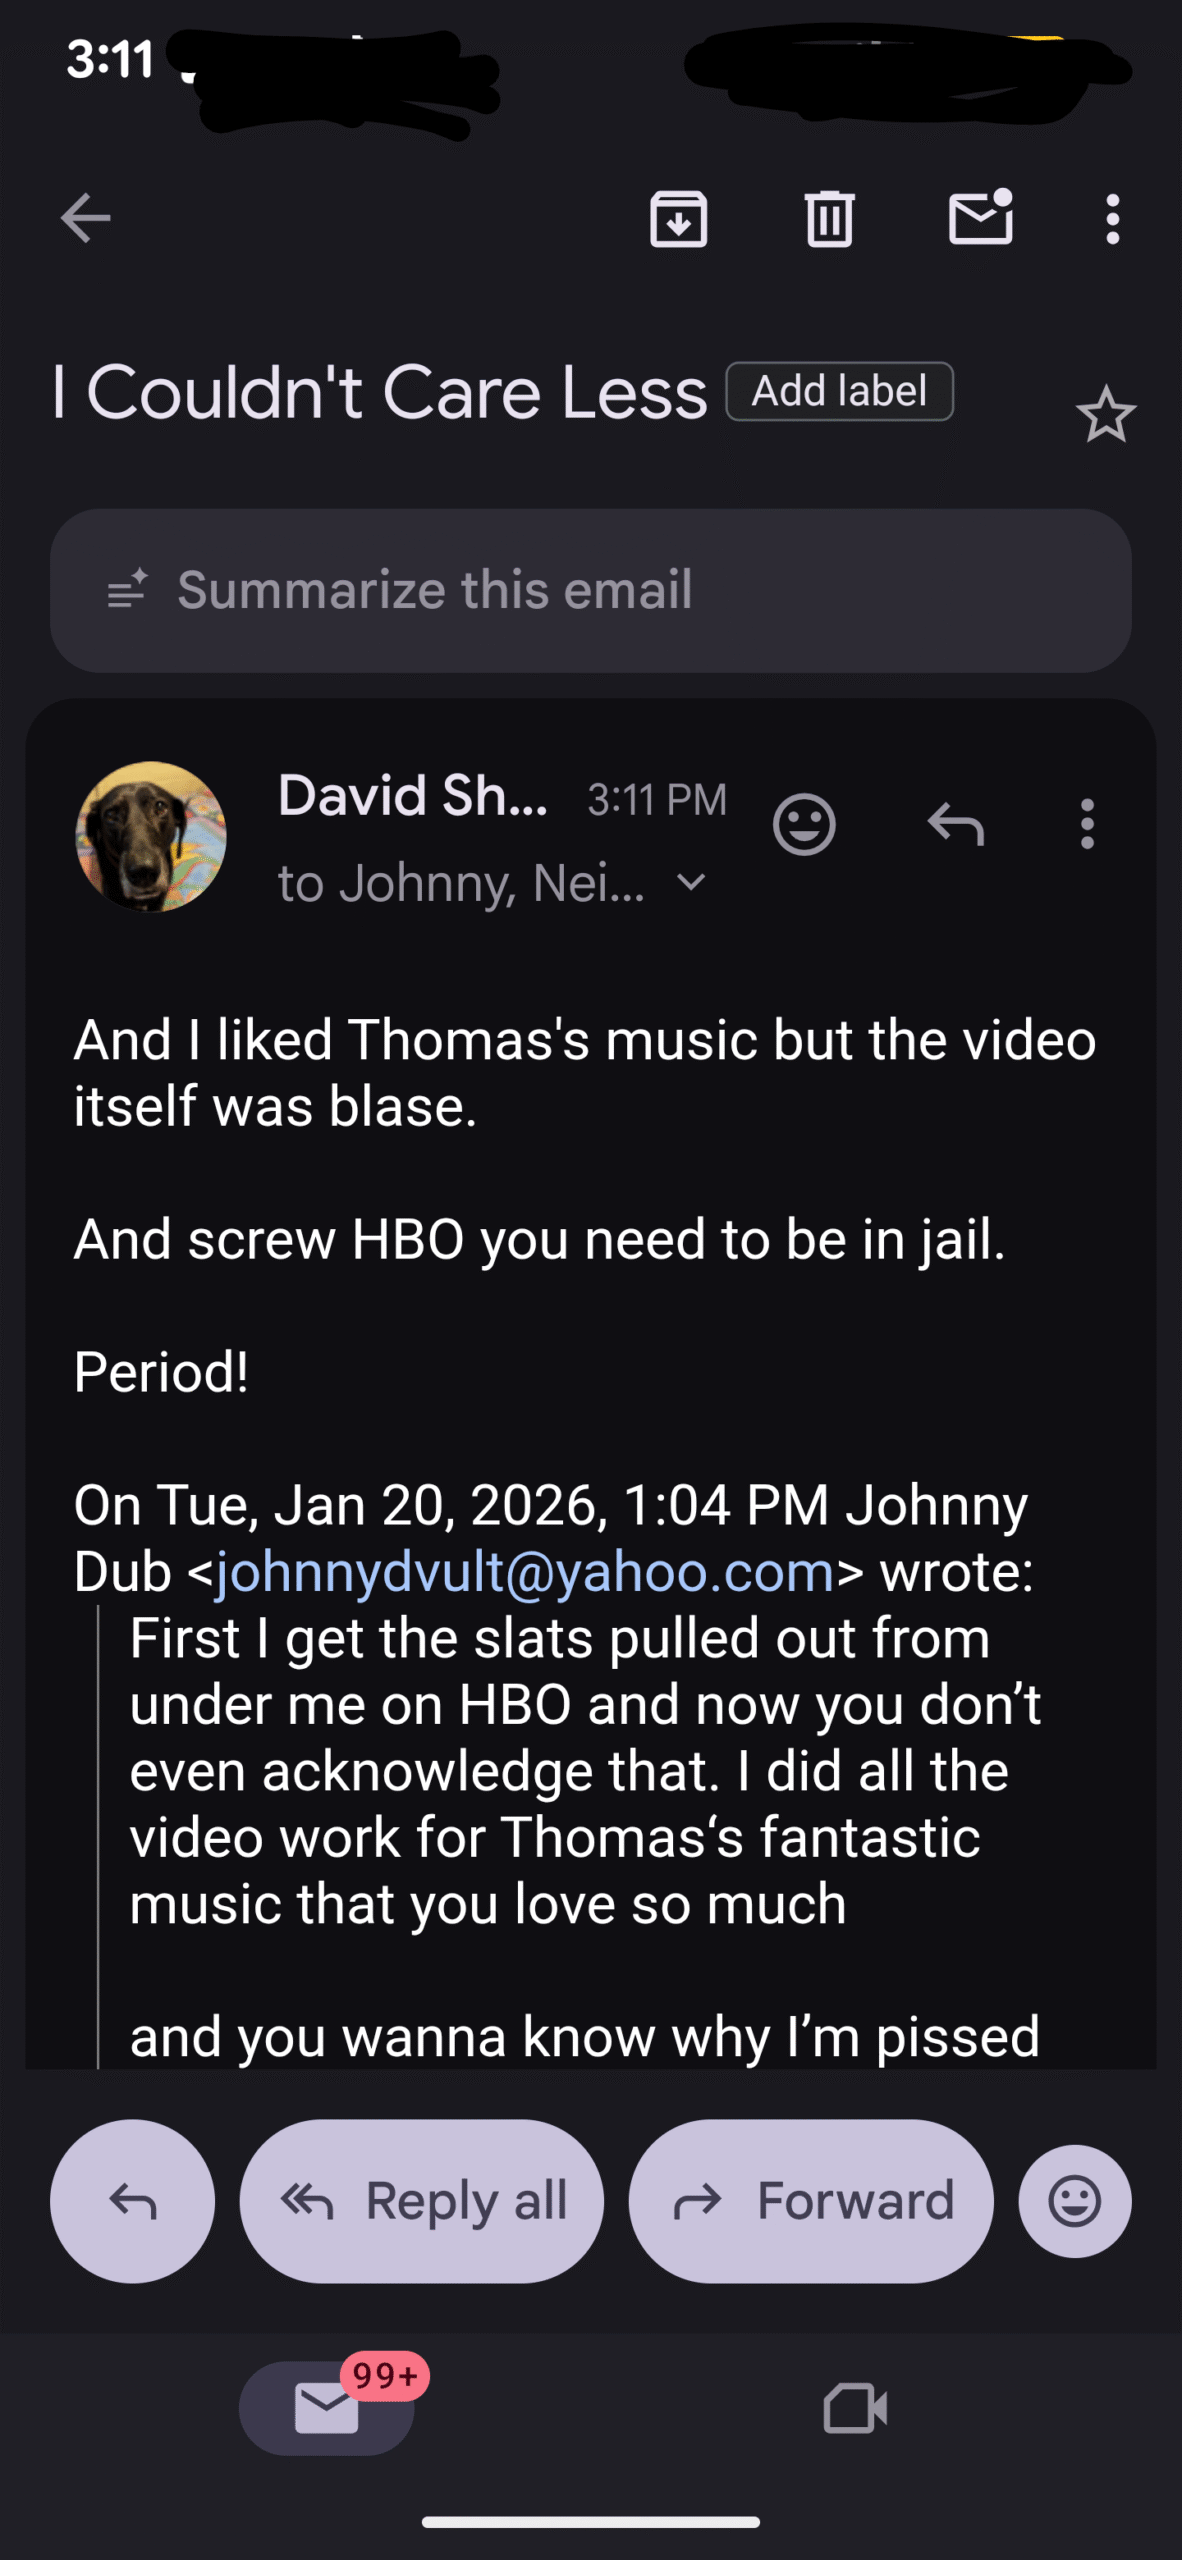The width and height of the screenshot is (1182, 2560).
Task: Reply using arrow in message header
Action: tap(955, 825)
